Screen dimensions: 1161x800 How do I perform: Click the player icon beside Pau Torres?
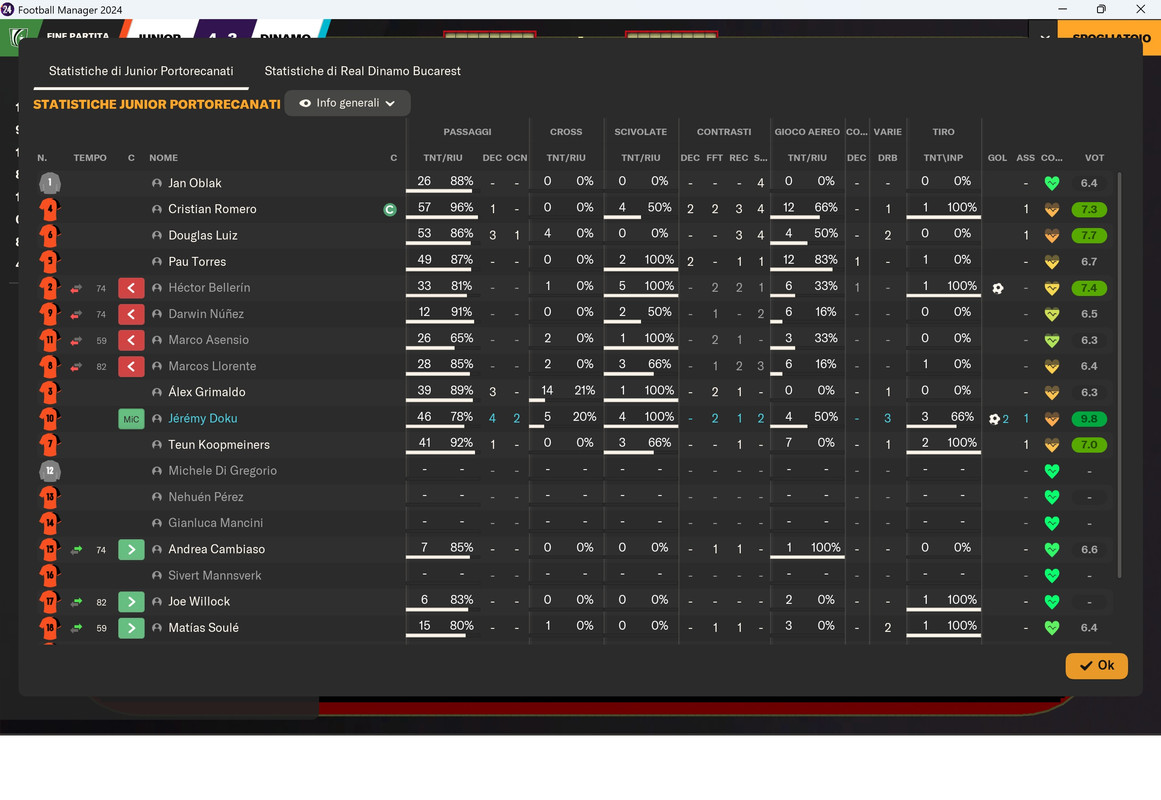click(x=156, y=261)
